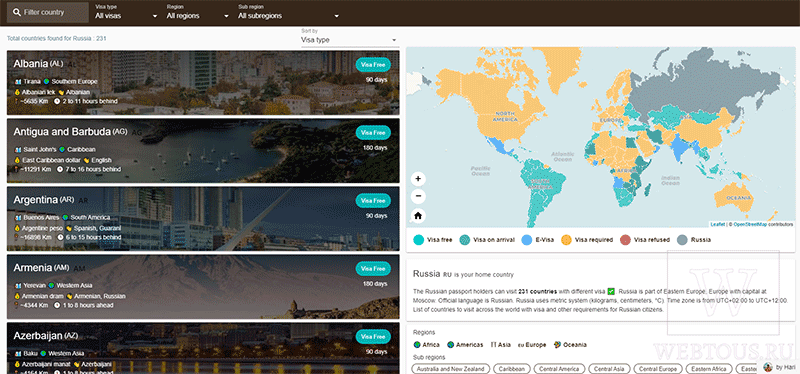Click the Africa globe icon under Regions
Screen dimensions: 800x374
(417, 345)
